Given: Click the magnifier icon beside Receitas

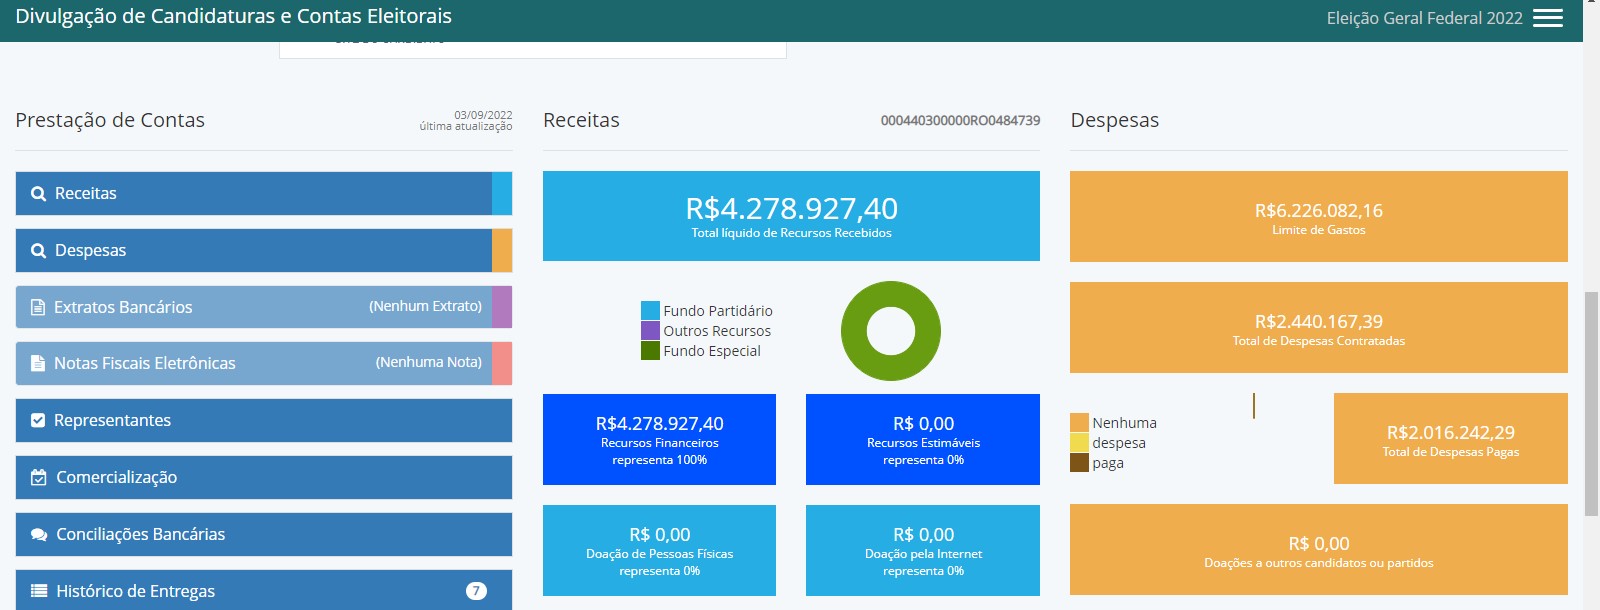Looking at the screenshot, I should pos(38,194).
